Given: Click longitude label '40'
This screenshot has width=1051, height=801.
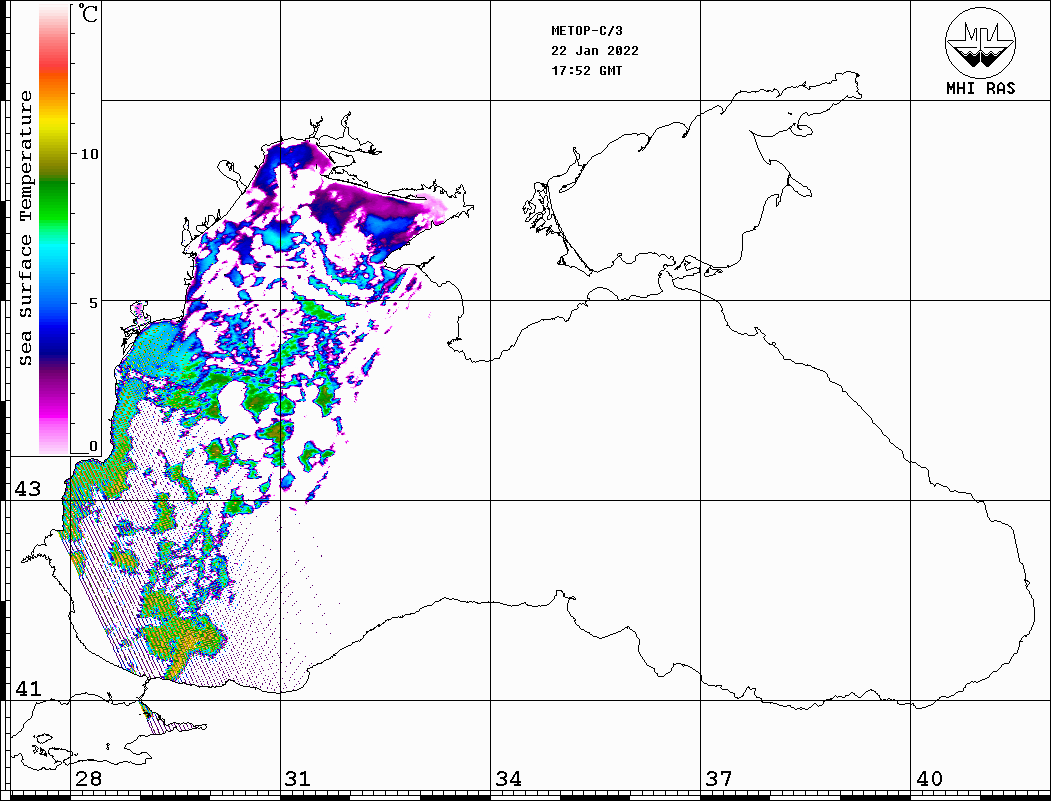Looking at the screenshot, I should (x=929, y=779).
